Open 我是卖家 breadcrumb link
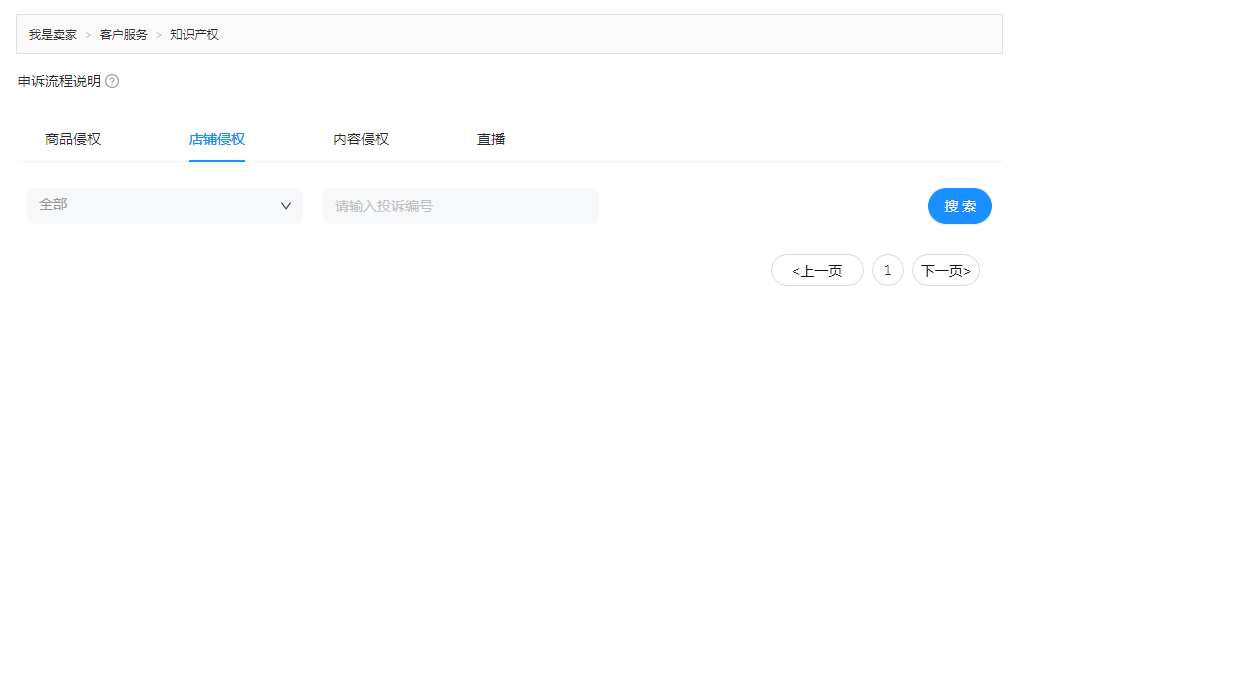The image size is (1239, 676). pos(53,34)
